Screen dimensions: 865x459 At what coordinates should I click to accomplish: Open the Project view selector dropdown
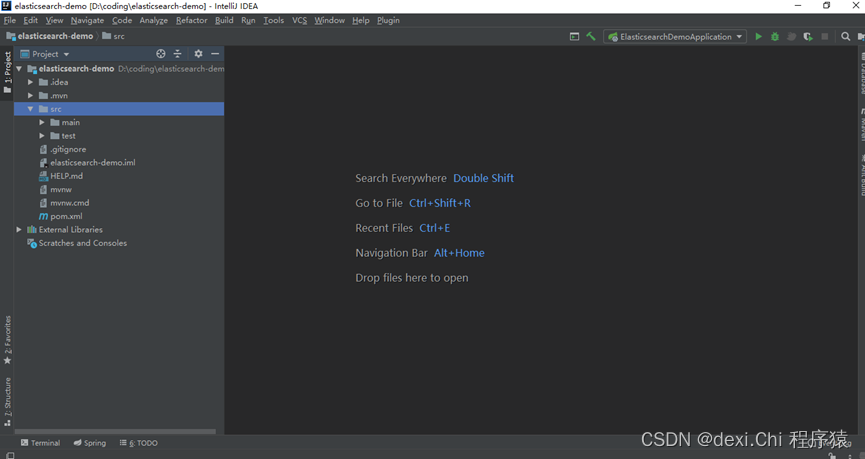[x=45, y=54]
